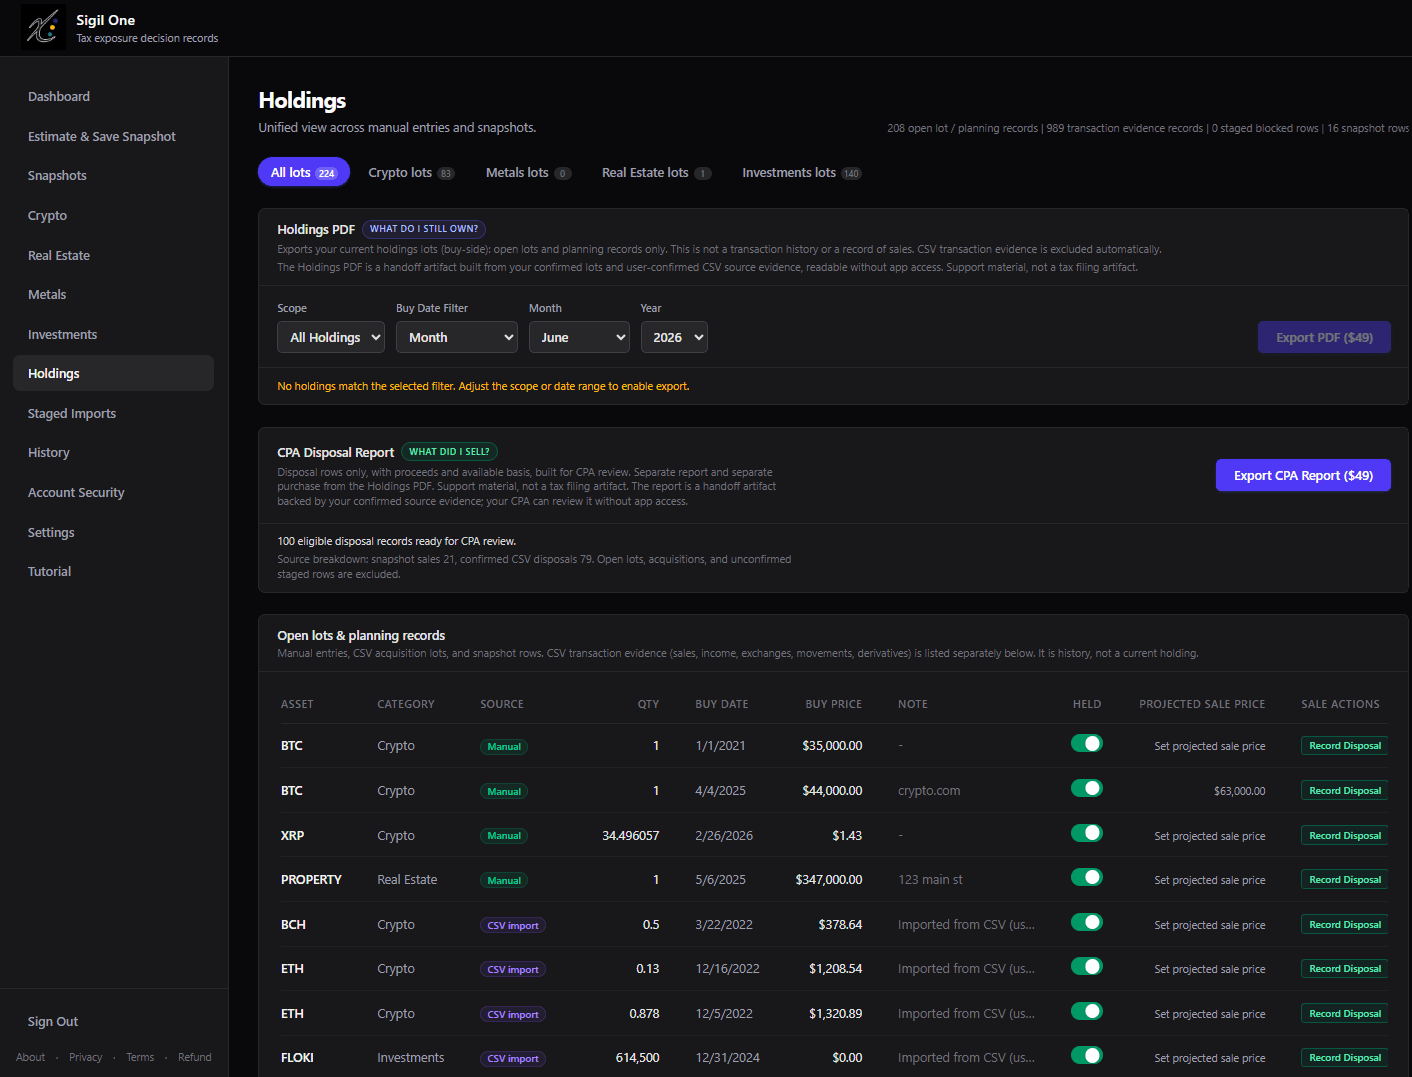Open Metals section in sidebar
Image resolution: width=1412 pixels, height=1077 pixels.
[47, 294]
